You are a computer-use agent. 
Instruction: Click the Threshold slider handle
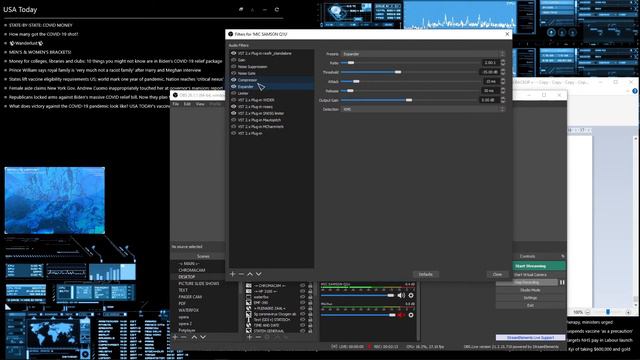click(x=398, y=72)
